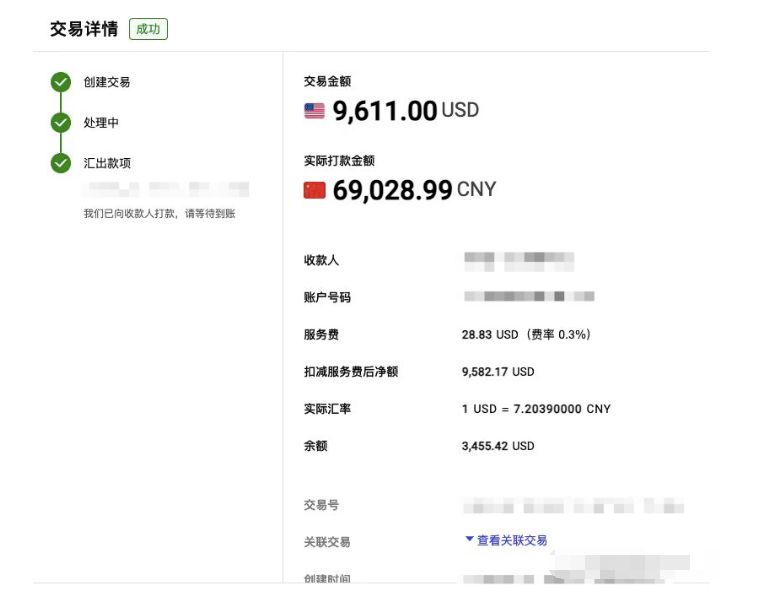Select the 9,611.00 USD amount
764x609 pixels.
[405, 111]
